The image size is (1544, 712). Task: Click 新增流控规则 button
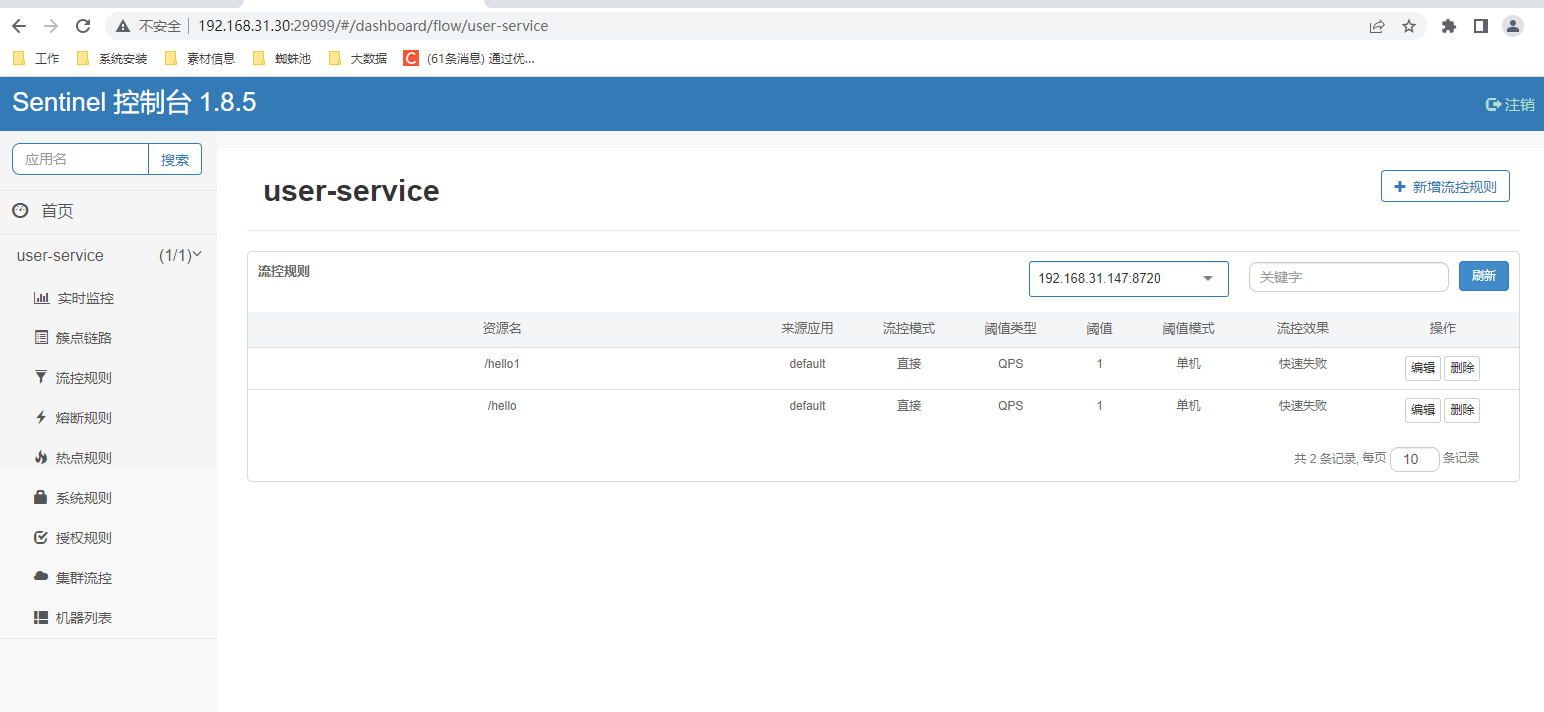(x=1445, y=186)
